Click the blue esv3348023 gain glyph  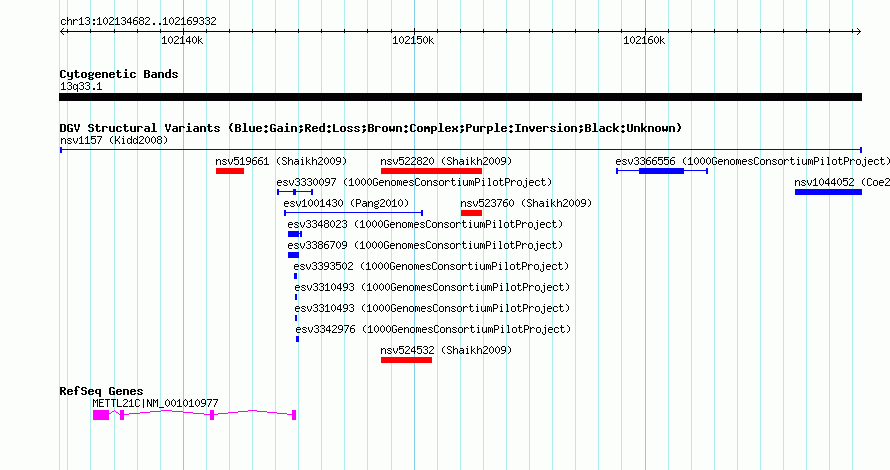pyautogui.click(x=295, y=234)
